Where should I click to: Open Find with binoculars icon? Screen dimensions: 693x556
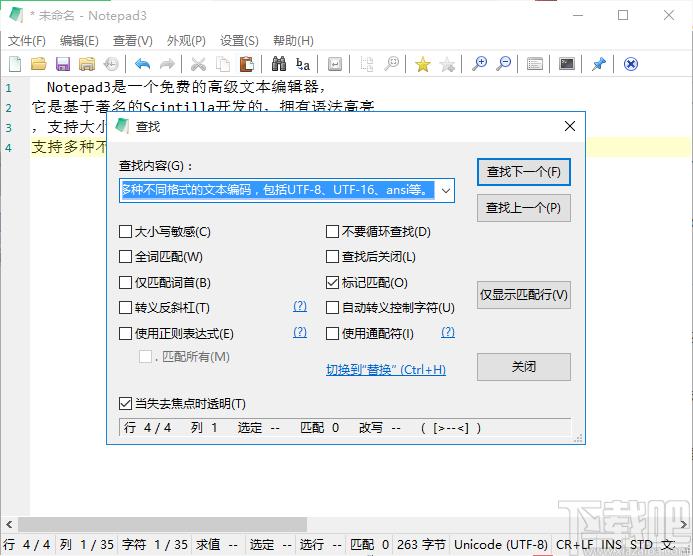click(x=278, y=64)
